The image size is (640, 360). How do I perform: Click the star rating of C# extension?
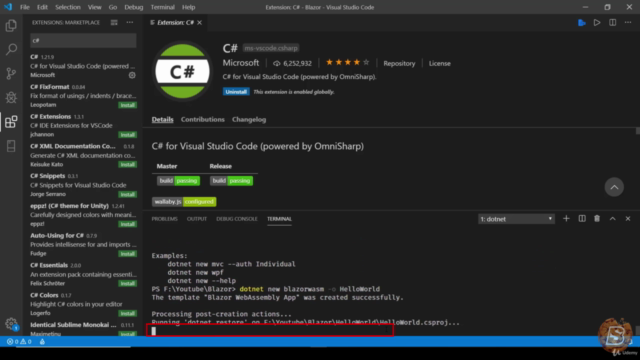point(347,62)
